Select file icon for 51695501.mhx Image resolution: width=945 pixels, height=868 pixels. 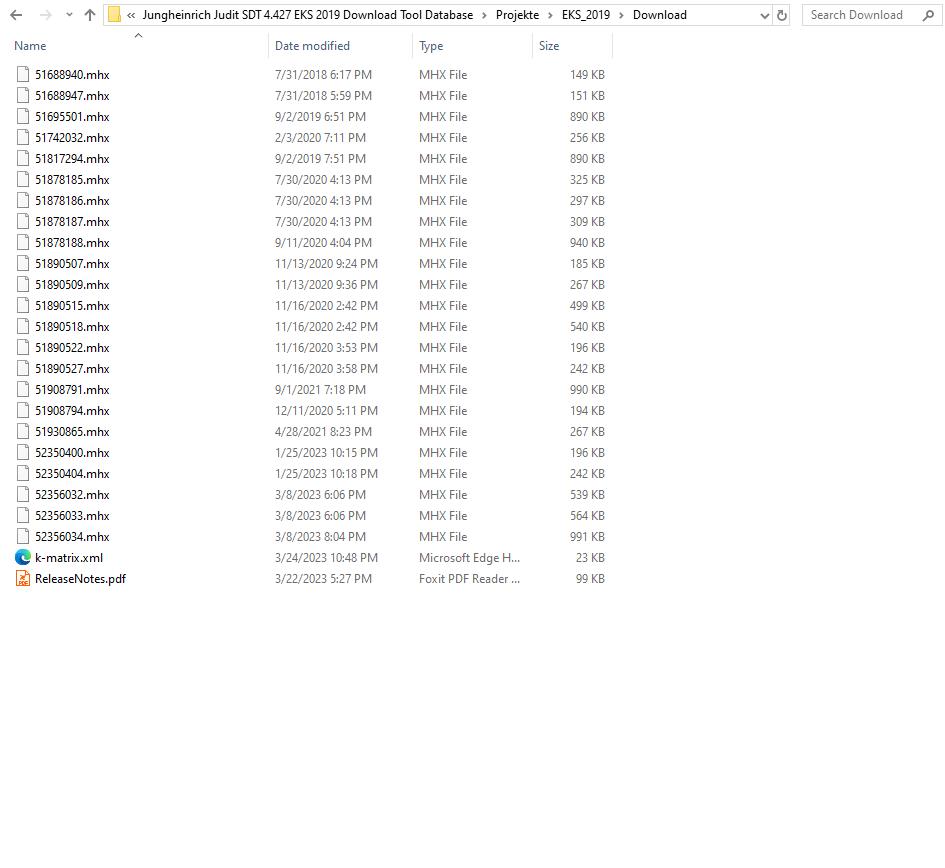pyautogui.click(x=23, y=116)
